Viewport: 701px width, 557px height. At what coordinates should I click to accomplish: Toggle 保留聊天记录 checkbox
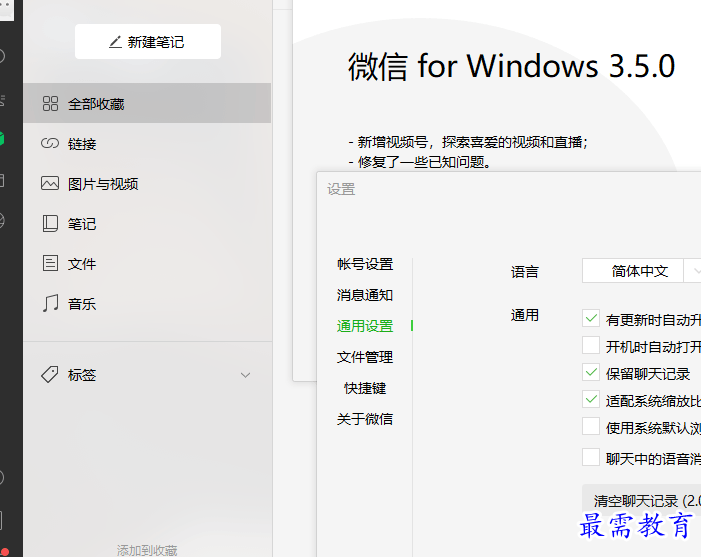coord(591,372)
